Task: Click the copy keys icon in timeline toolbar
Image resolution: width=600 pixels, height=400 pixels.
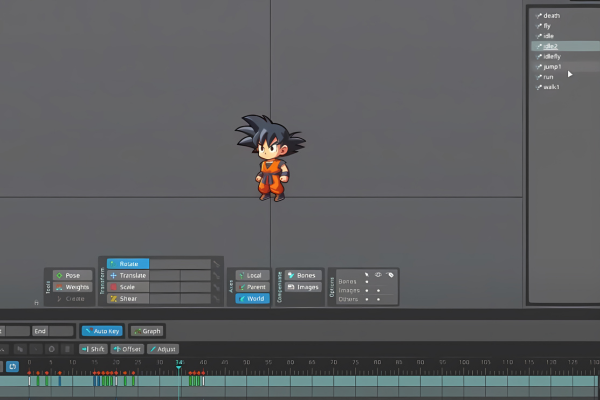Action: (20, 349)
